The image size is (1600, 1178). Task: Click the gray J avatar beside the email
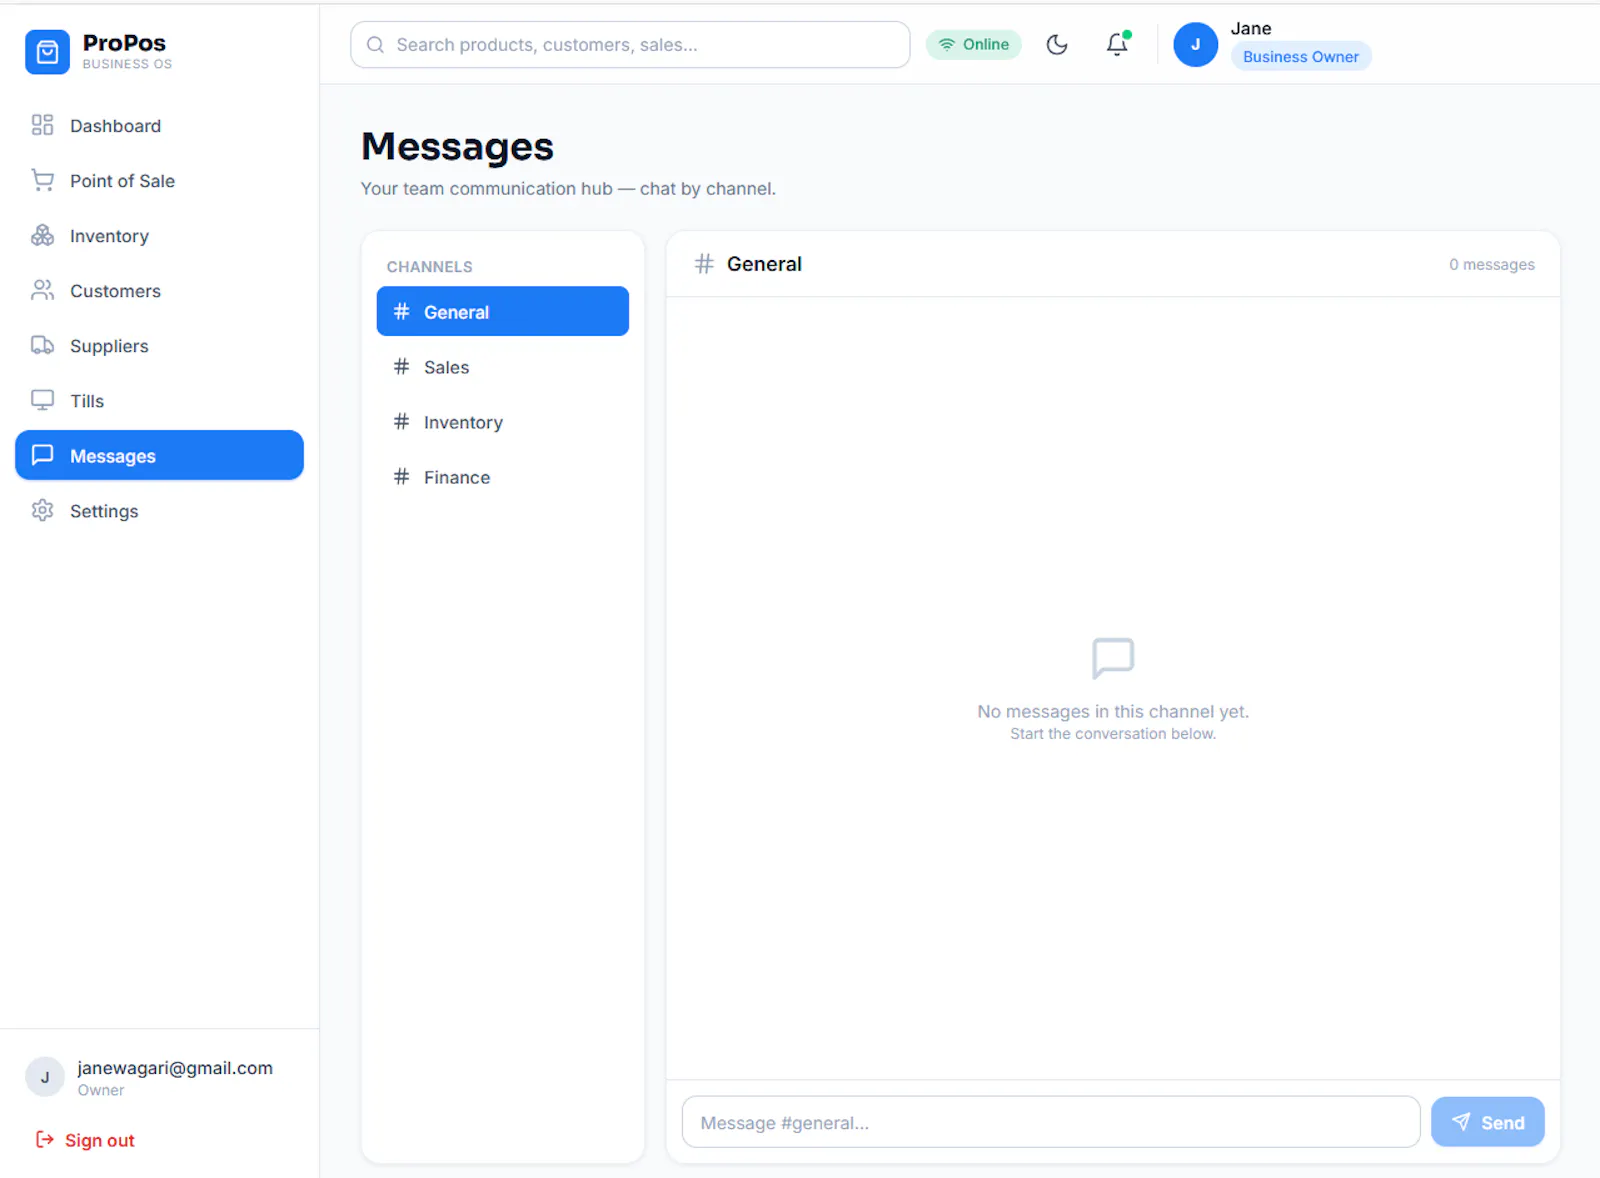click(44, 1077)
